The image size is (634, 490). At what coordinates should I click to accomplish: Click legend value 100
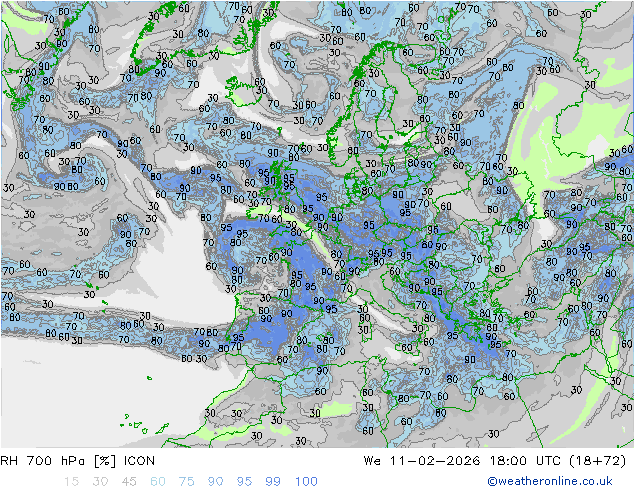point(306,482)
